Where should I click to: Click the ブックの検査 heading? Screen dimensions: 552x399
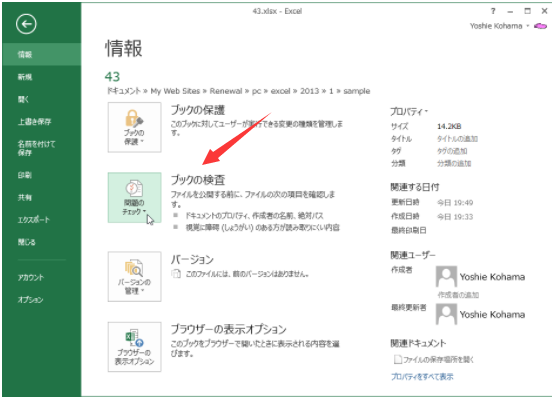tap(198, 180)
